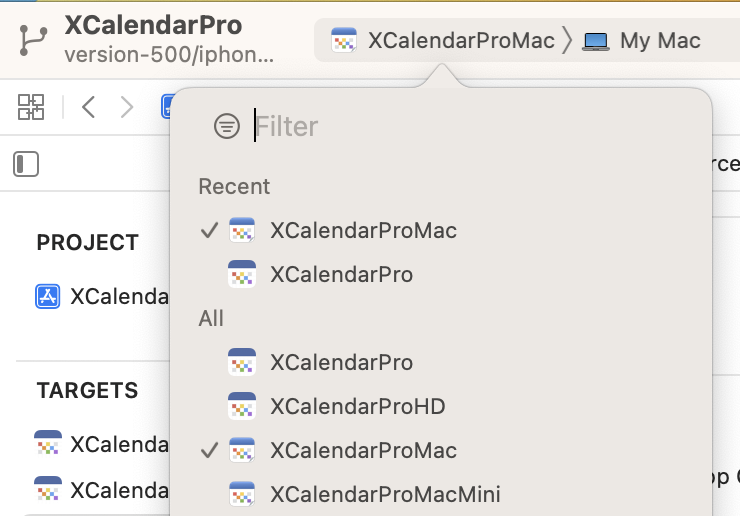Choose the XCalendarProMacMini scheme

coord(385,494)
